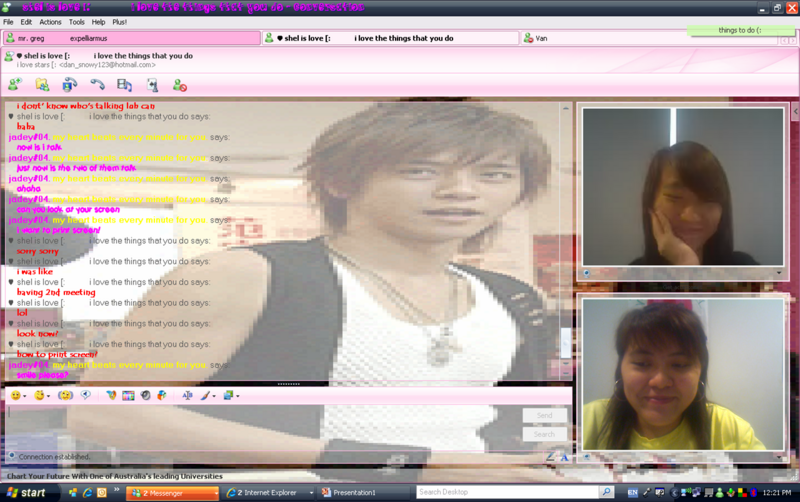Click the Search button below Send
This screenshot has height=502, width=800.
click(544, 434)
